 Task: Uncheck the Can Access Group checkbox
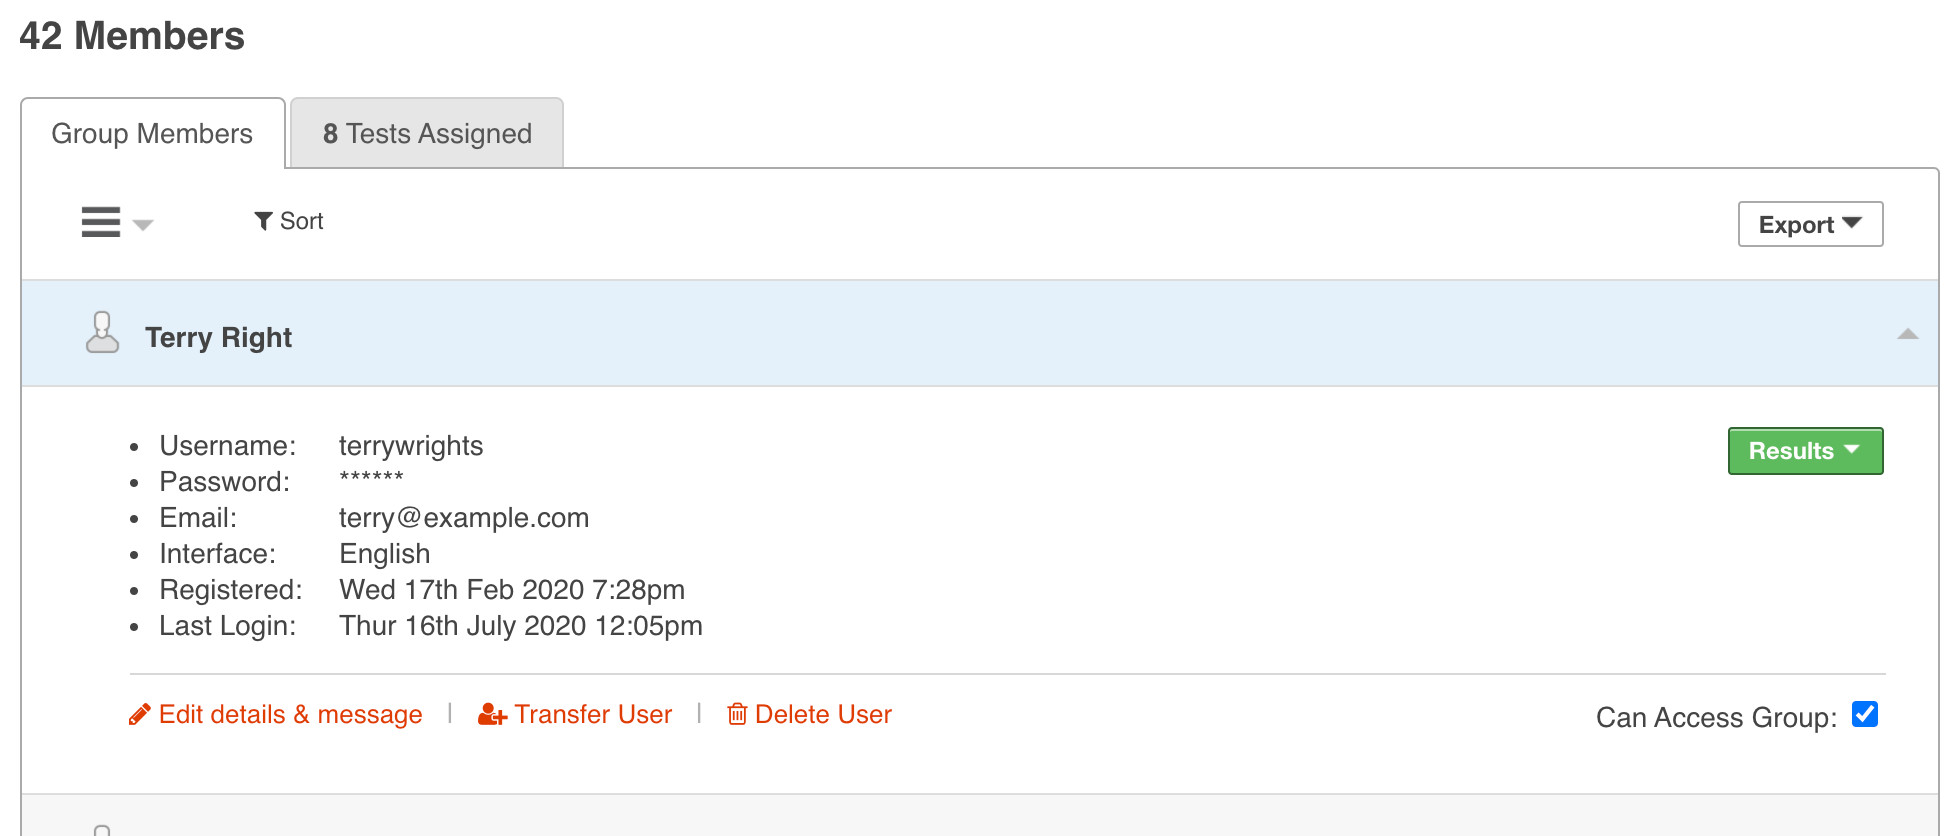1864,714
